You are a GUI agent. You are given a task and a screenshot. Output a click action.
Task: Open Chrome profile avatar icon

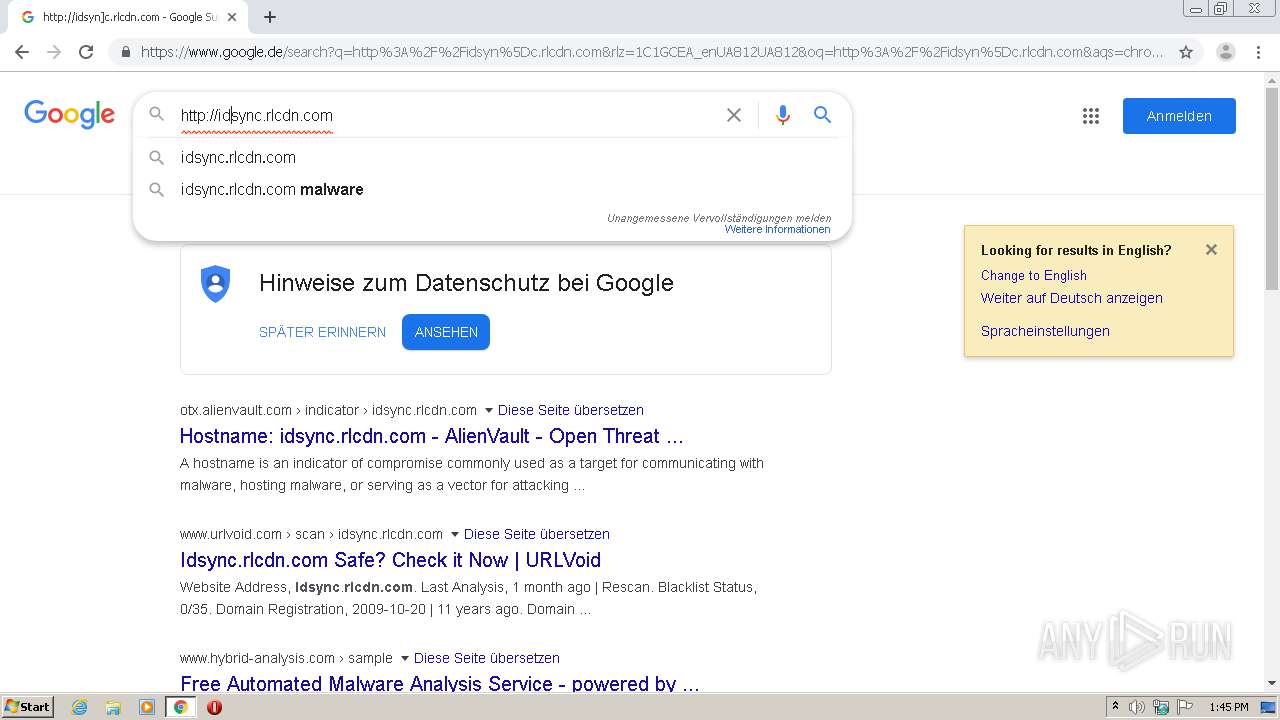[1225, 52]
